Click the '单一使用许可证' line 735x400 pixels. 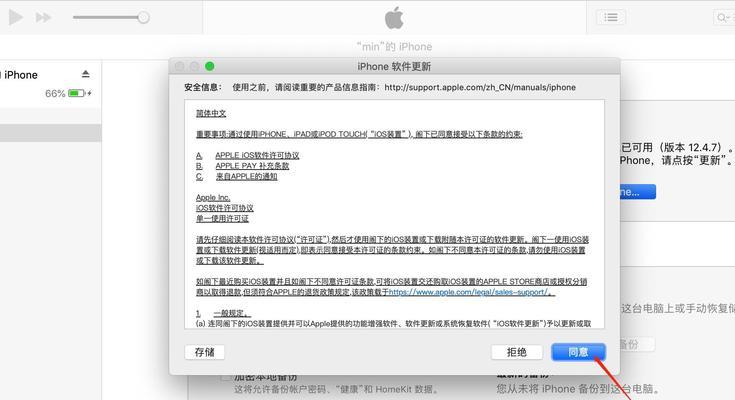coord(222,219)
